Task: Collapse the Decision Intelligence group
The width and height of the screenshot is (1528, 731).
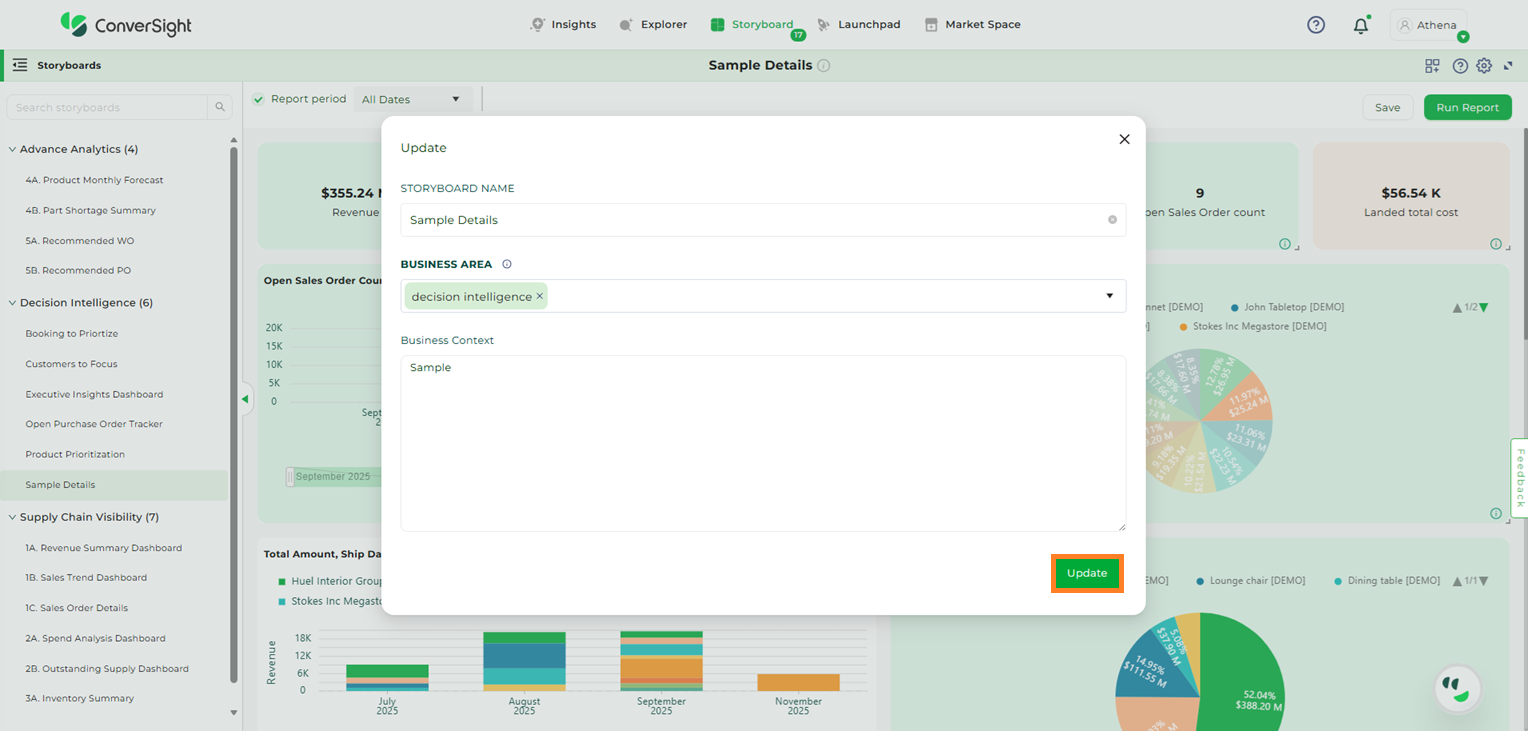Action: pos(12,303)
